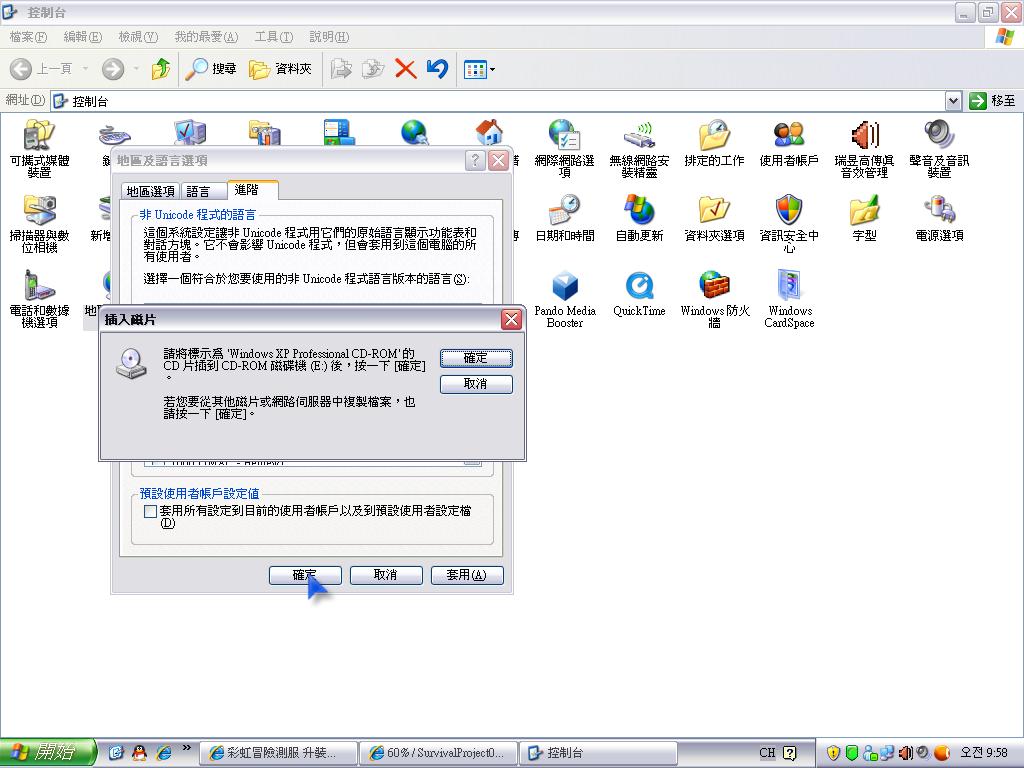Screen dimensions: 1024x768
Task: Open the views dropdown in toolbar
Action: click(491, 69)
